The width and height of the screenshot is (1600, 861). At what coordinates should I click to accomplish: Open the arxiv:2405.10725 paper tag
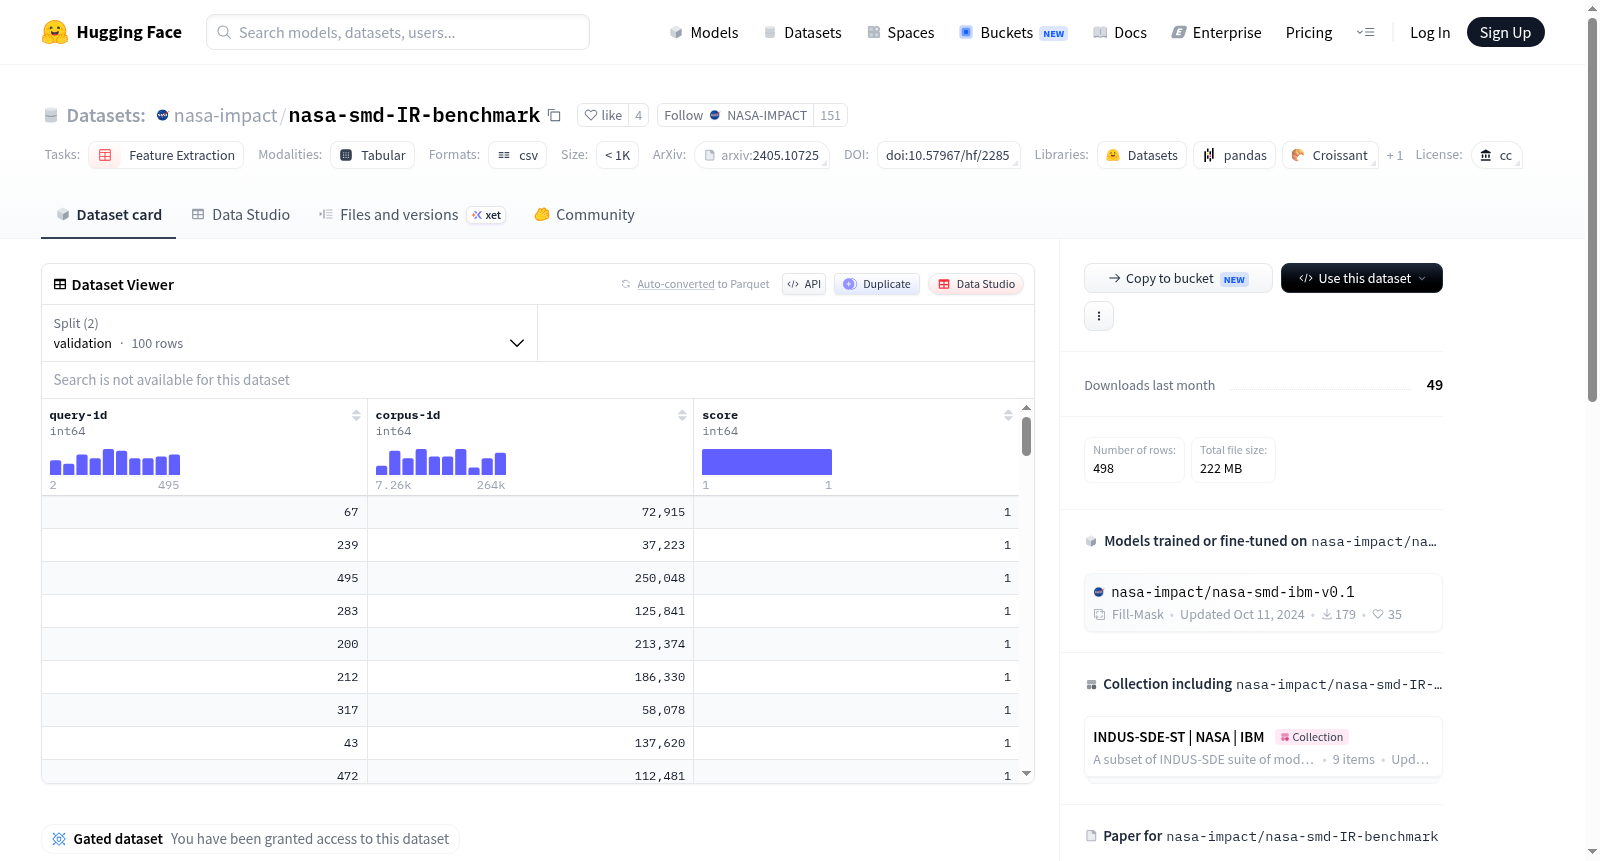(762, 155)
